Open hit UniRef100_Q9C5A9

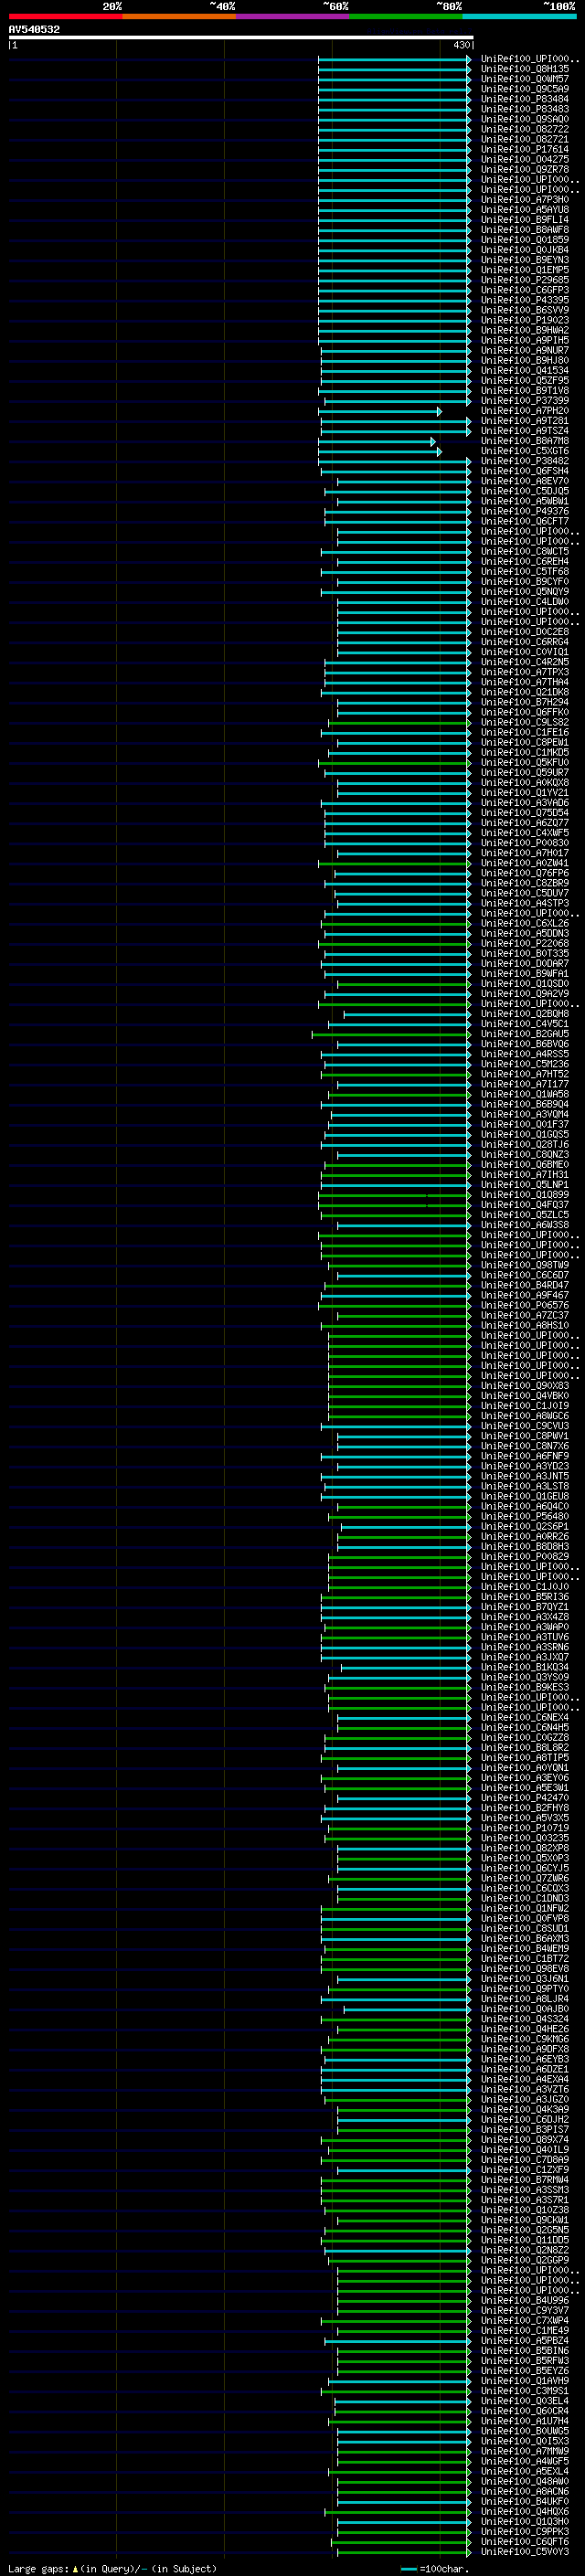(524, 89)
